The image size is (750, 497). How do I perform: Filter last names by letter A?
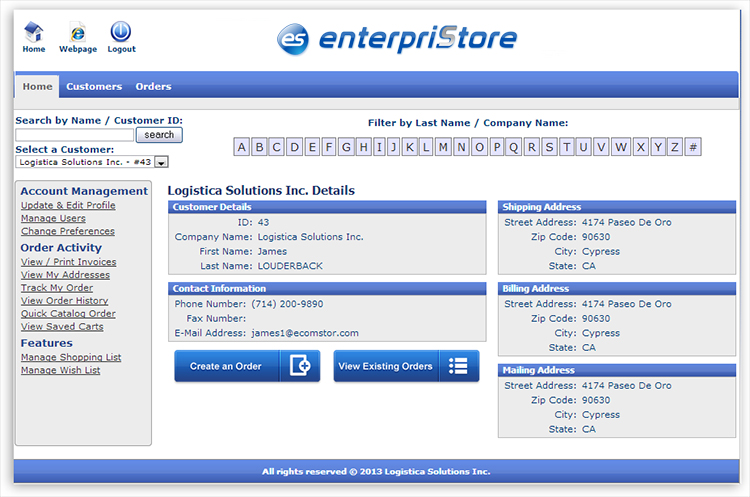coord(242,147)
